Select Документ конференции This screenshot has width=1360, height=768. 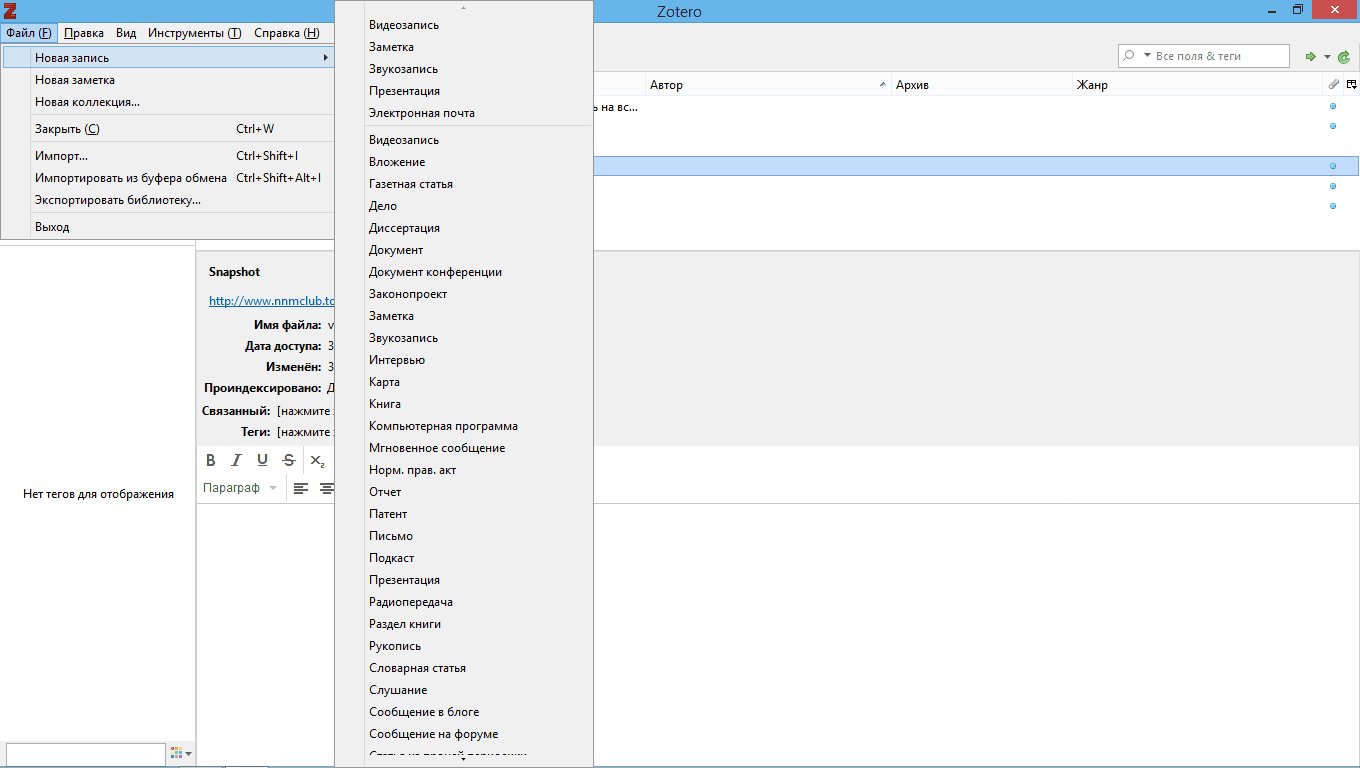click(x=464, y=272)
